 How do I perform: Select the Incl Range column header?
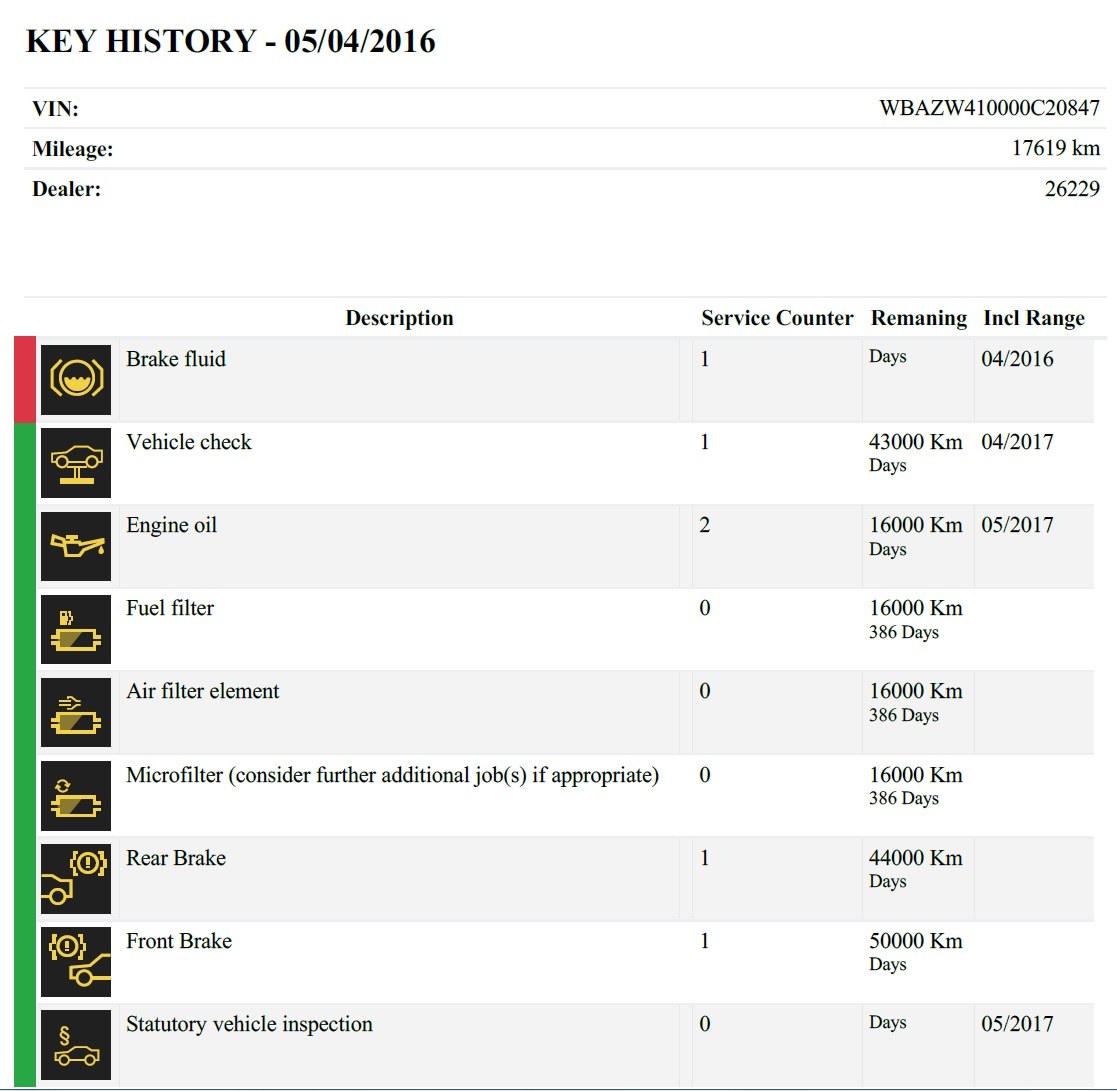(1034, 318)
